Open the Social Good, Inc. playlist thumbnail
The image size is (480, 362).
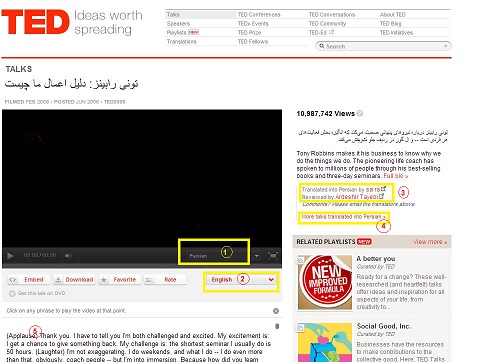pyautogui.click(x=325, y=342)
